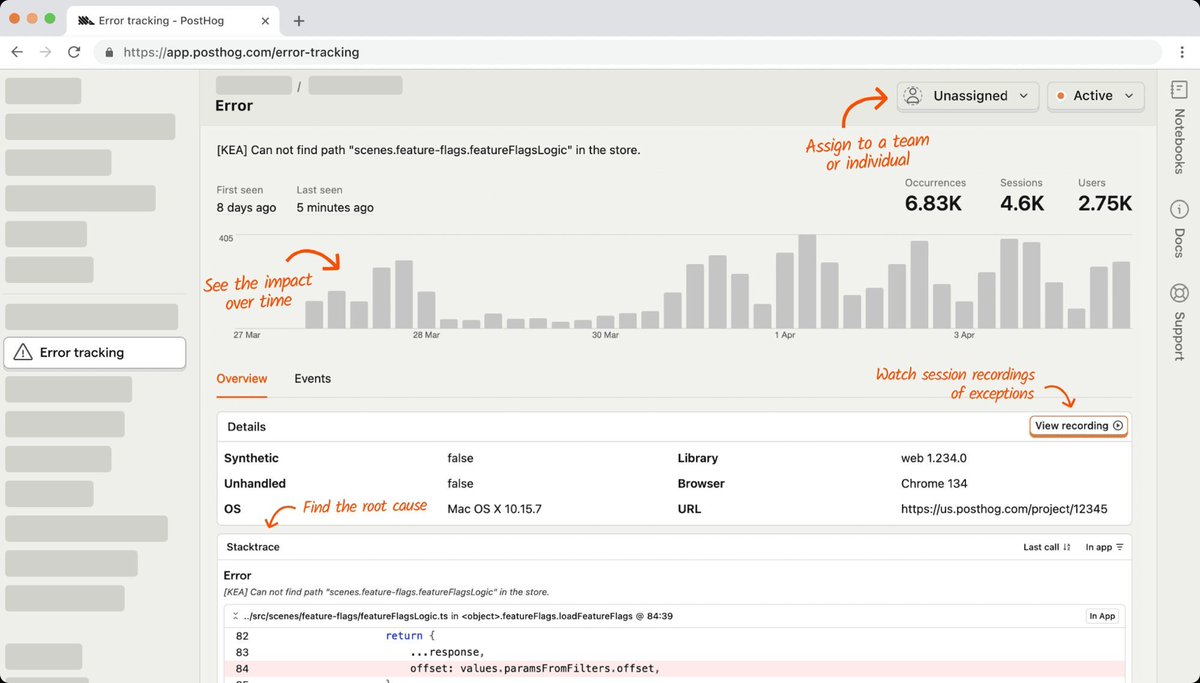This screenshot has width=1200, height=683.
Task: Click the KEA error title text
Action: tap(428, 150)
